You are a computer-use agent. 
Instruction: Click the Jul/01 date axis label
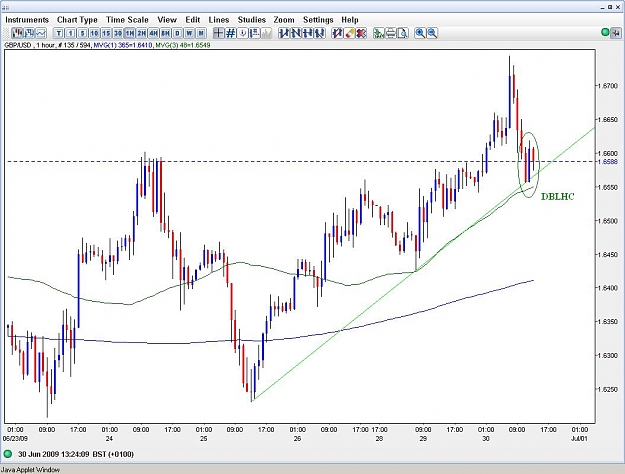[x=579, y=439]
